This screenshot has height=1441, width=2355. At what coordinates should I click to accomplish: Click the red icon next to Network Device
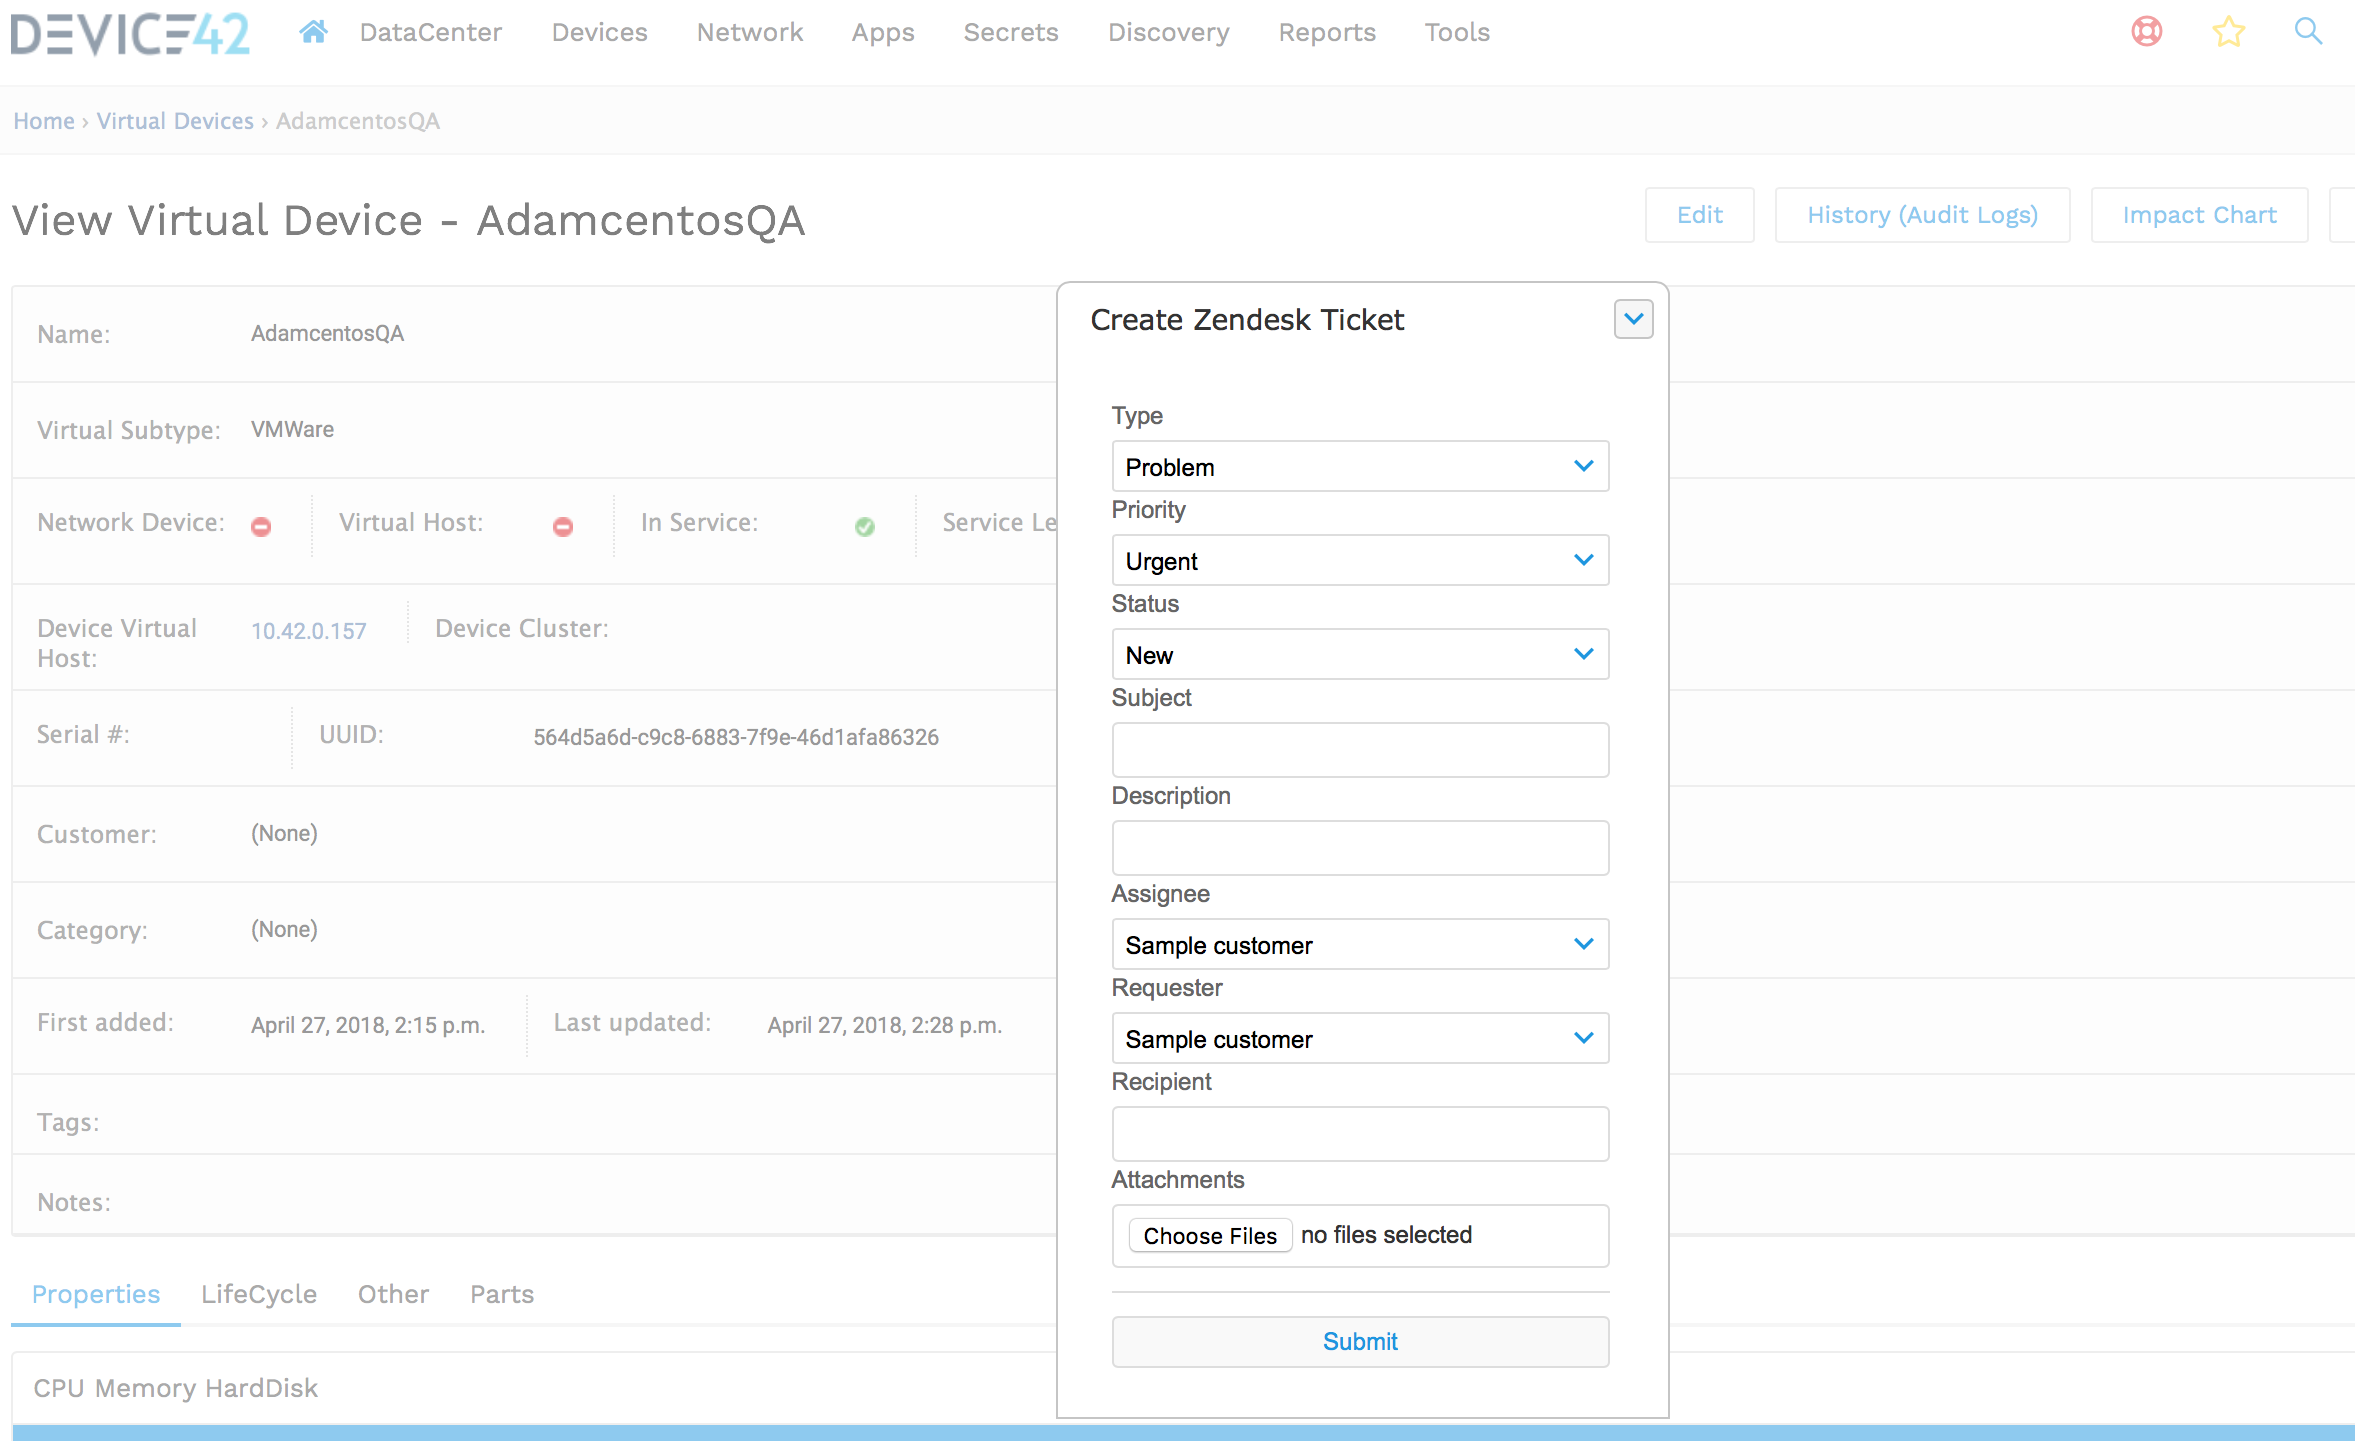point(261,526)
